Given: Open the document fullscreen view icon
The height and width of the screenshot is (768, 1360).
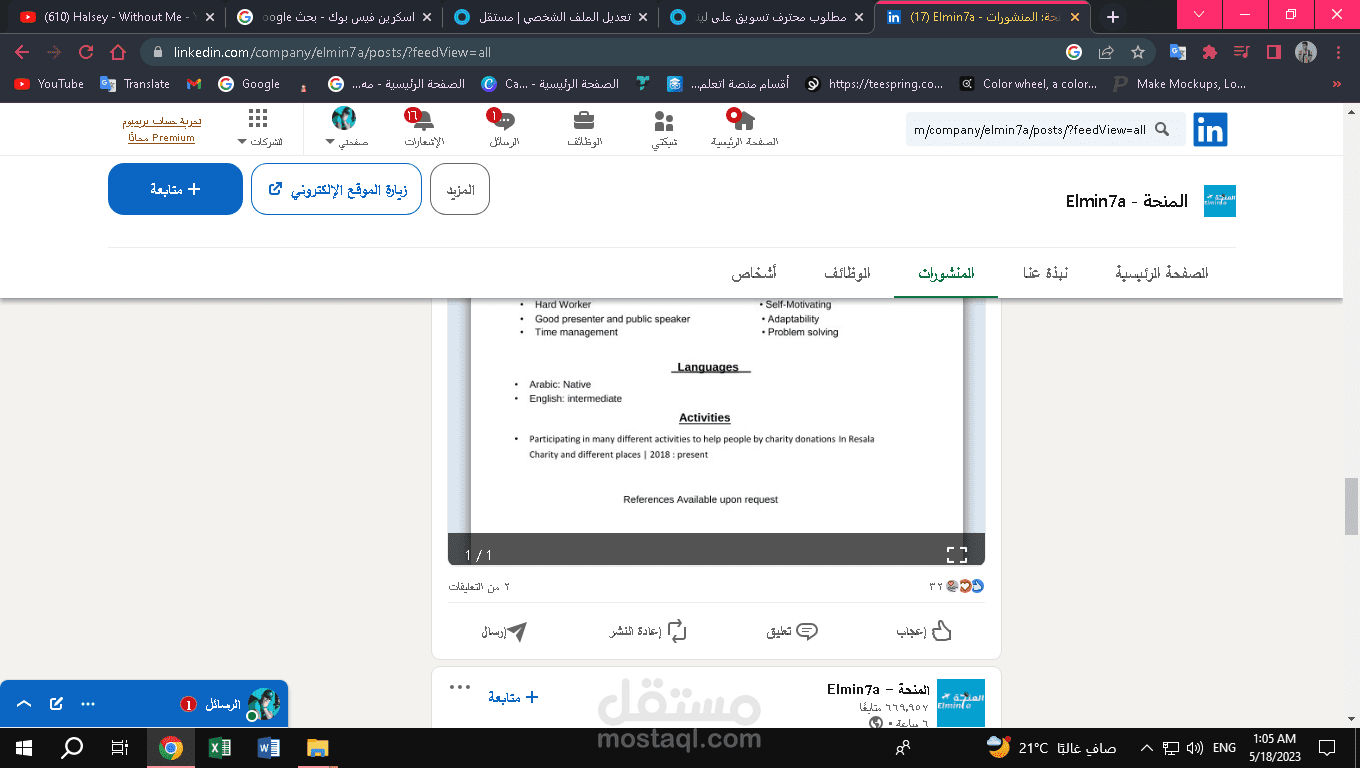Looking at the screenshot, I should (x=957, y=554).
